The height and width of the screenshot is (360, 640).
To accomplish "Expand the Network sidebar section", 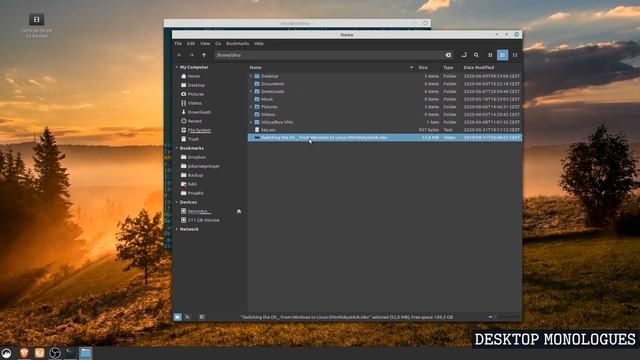I will (177, 229).
